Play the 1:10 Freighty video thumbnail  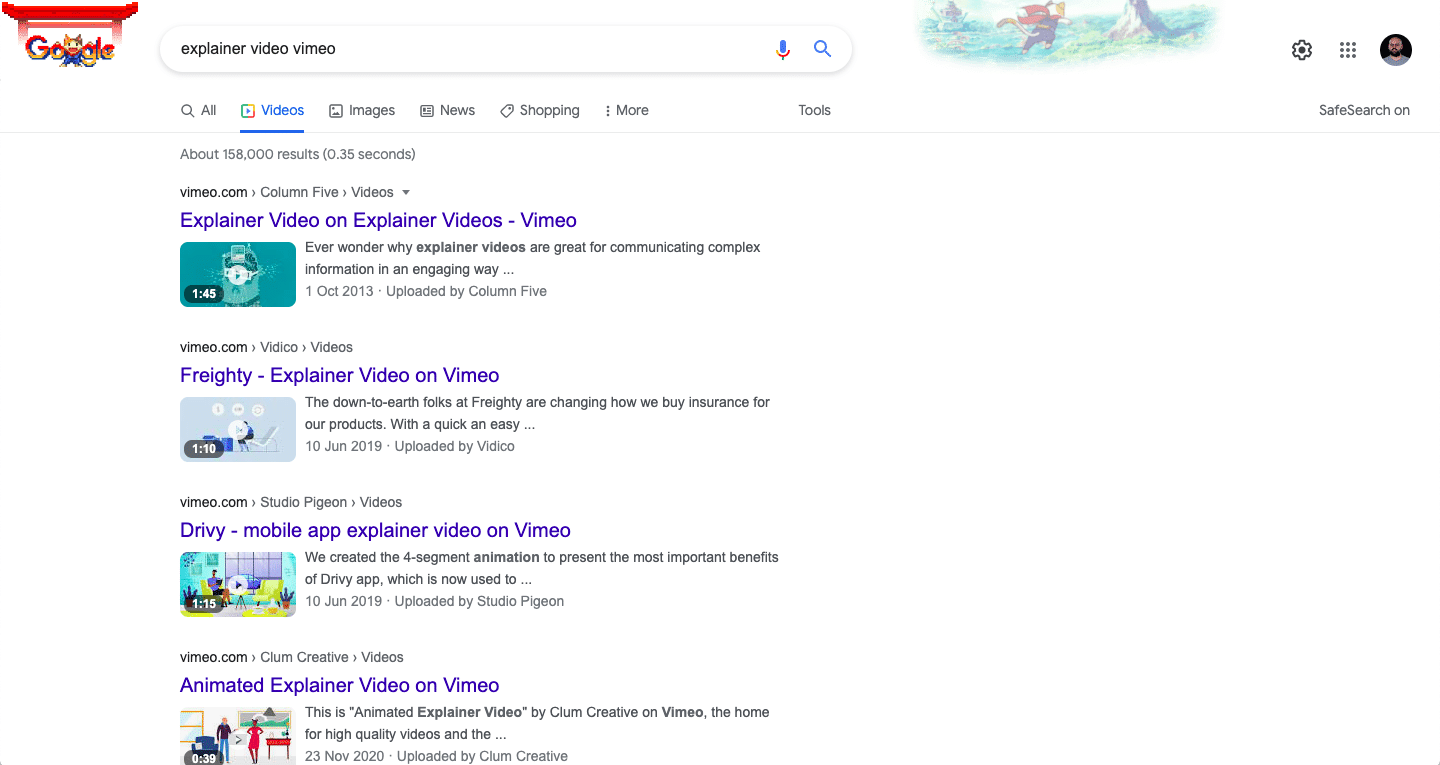[x=238, y=429]
